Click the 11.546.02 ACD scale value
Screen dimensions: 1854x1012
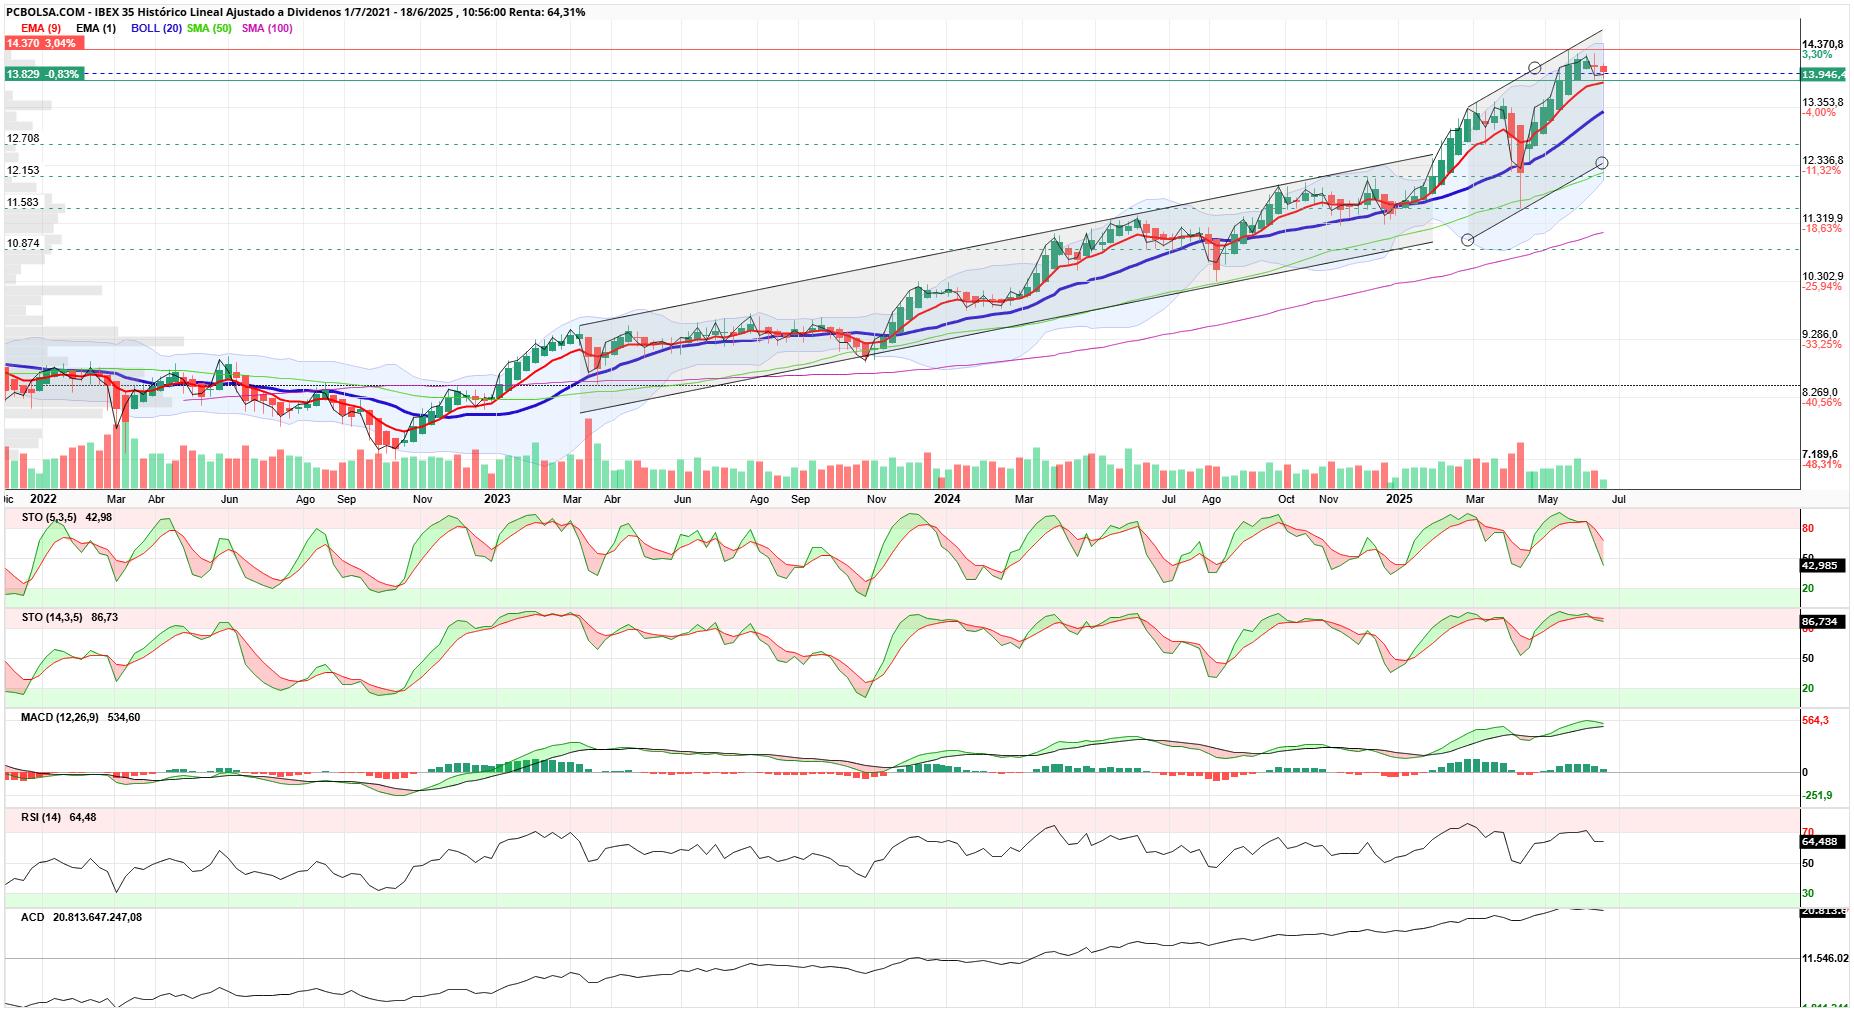point(1825,958)
